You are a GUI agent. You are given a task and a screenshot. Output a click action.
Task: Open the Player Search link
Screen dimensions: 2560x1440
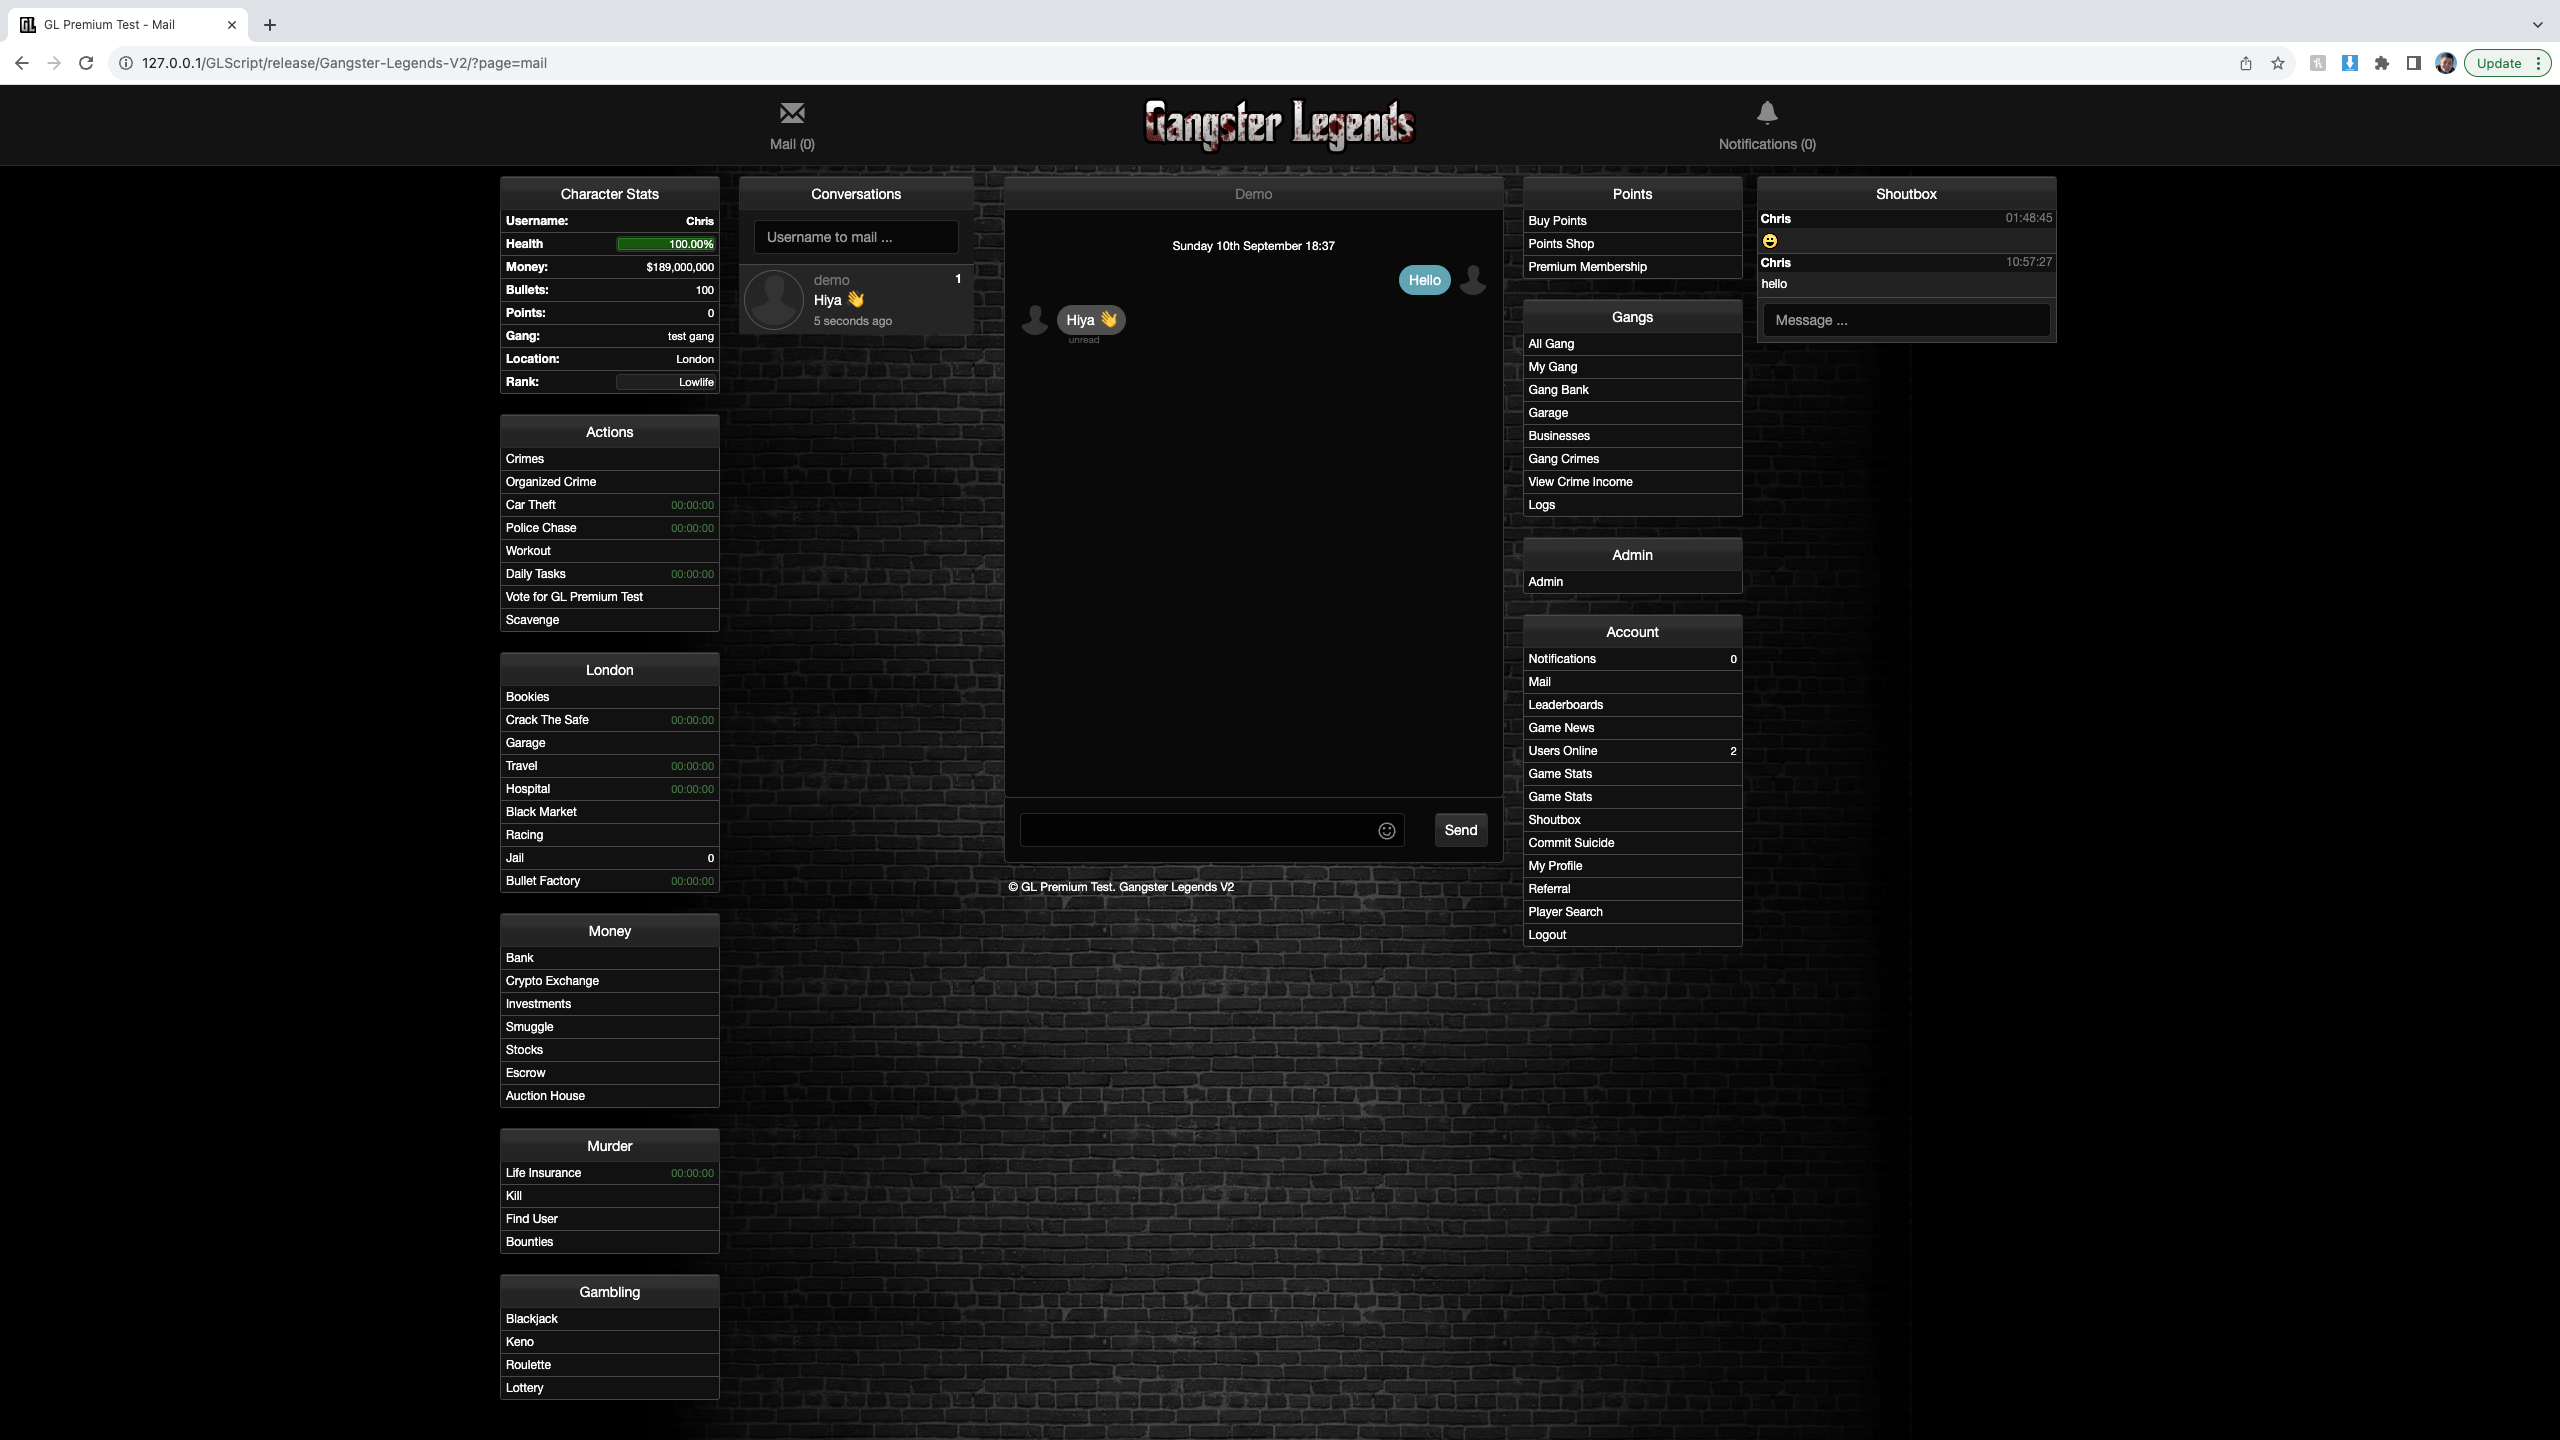(1565, 912)
